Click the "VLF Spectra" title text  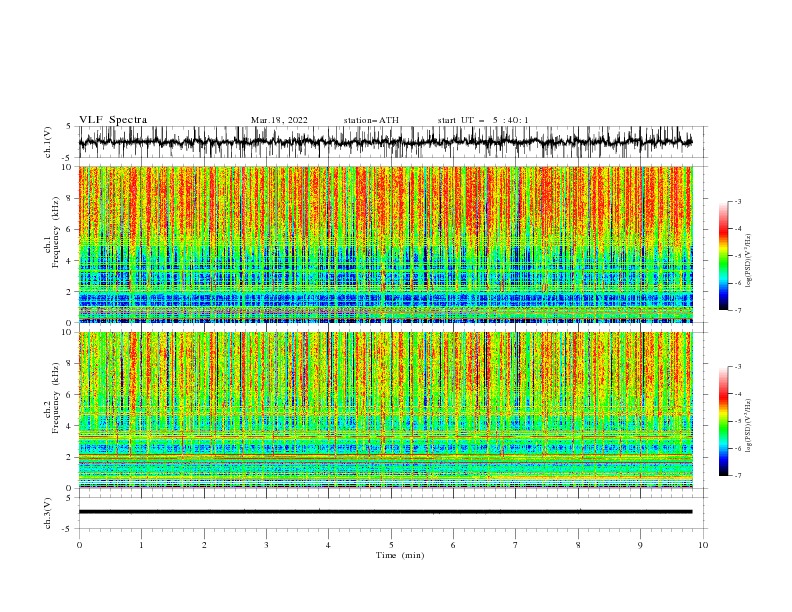click(x=113, y=120)
